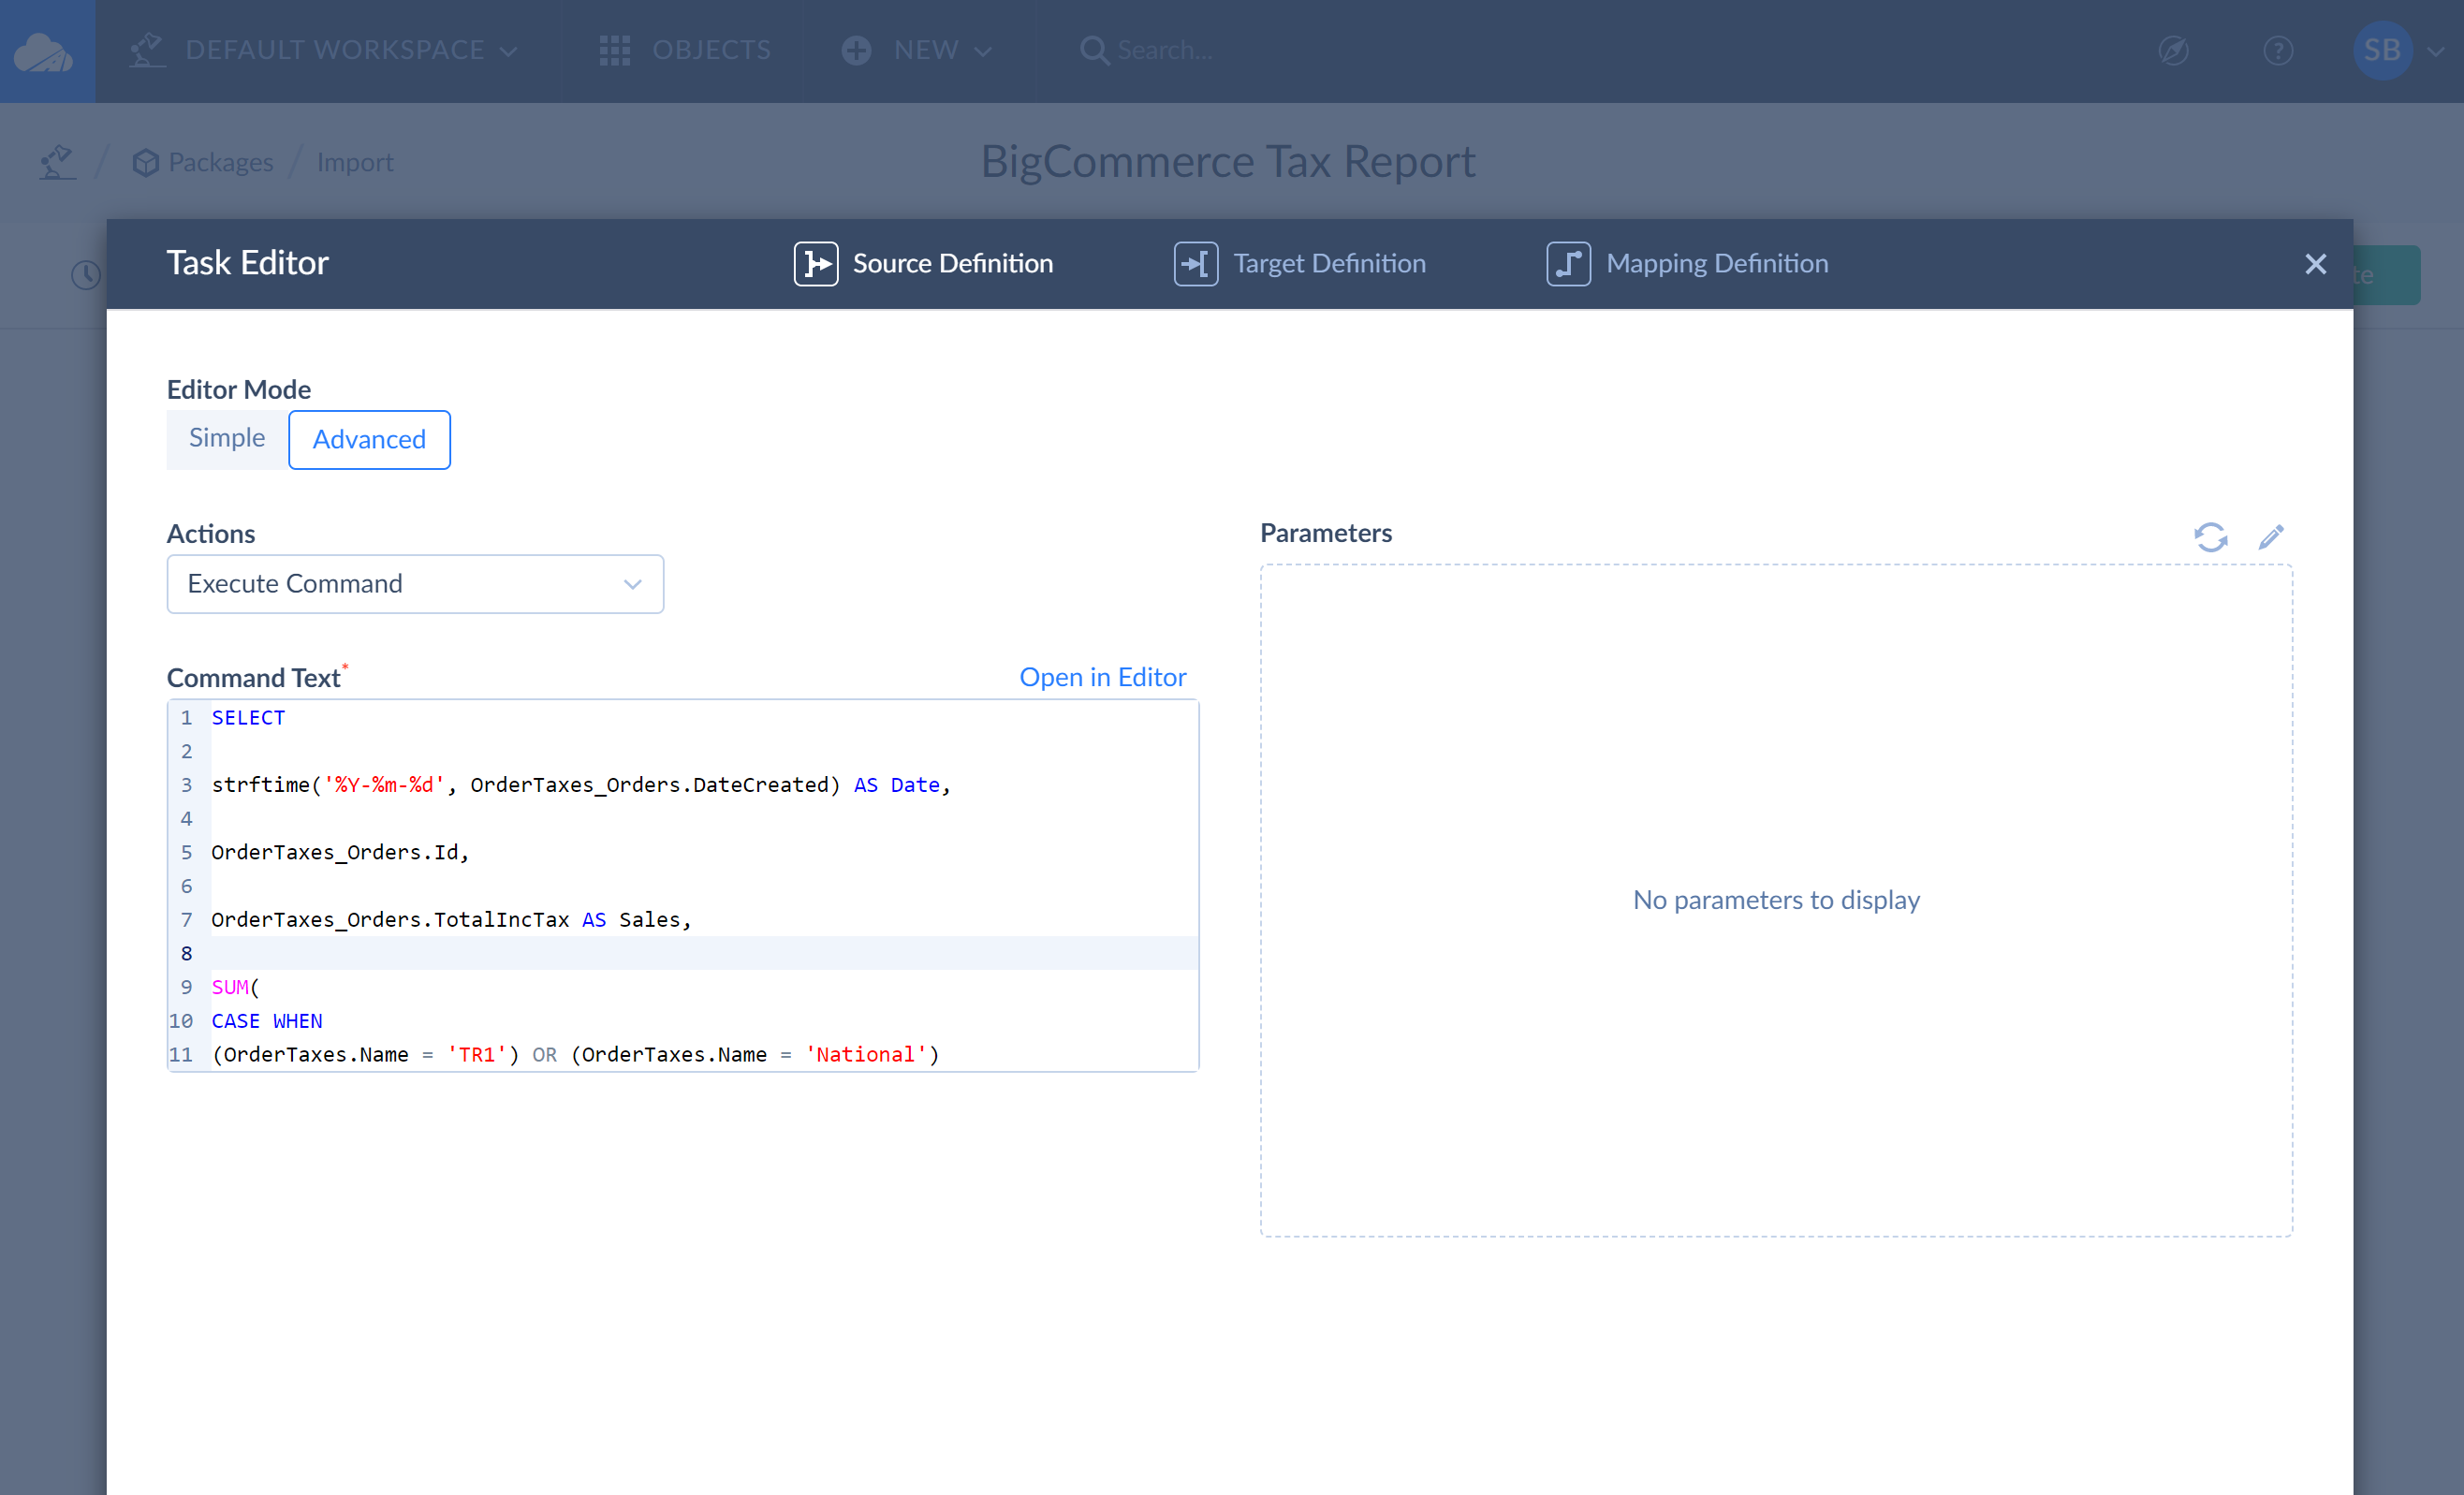This screenshot has width=2464, height=1495.
Task: Click the refresh icon in Parameters panel
Action: click(2212, 535)
